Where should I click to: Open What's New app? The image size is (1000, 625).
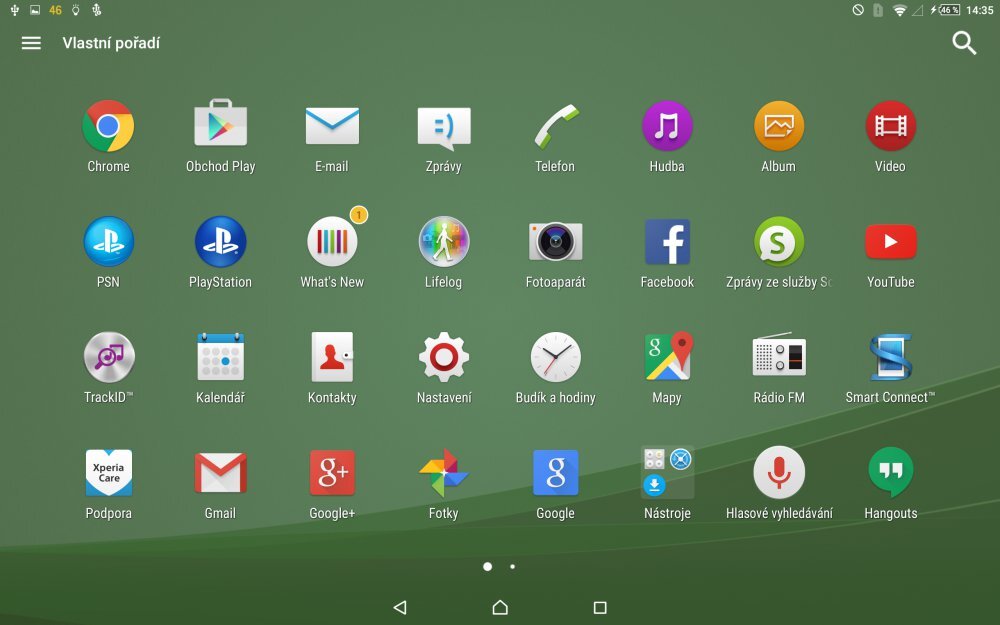coord(332,242)
